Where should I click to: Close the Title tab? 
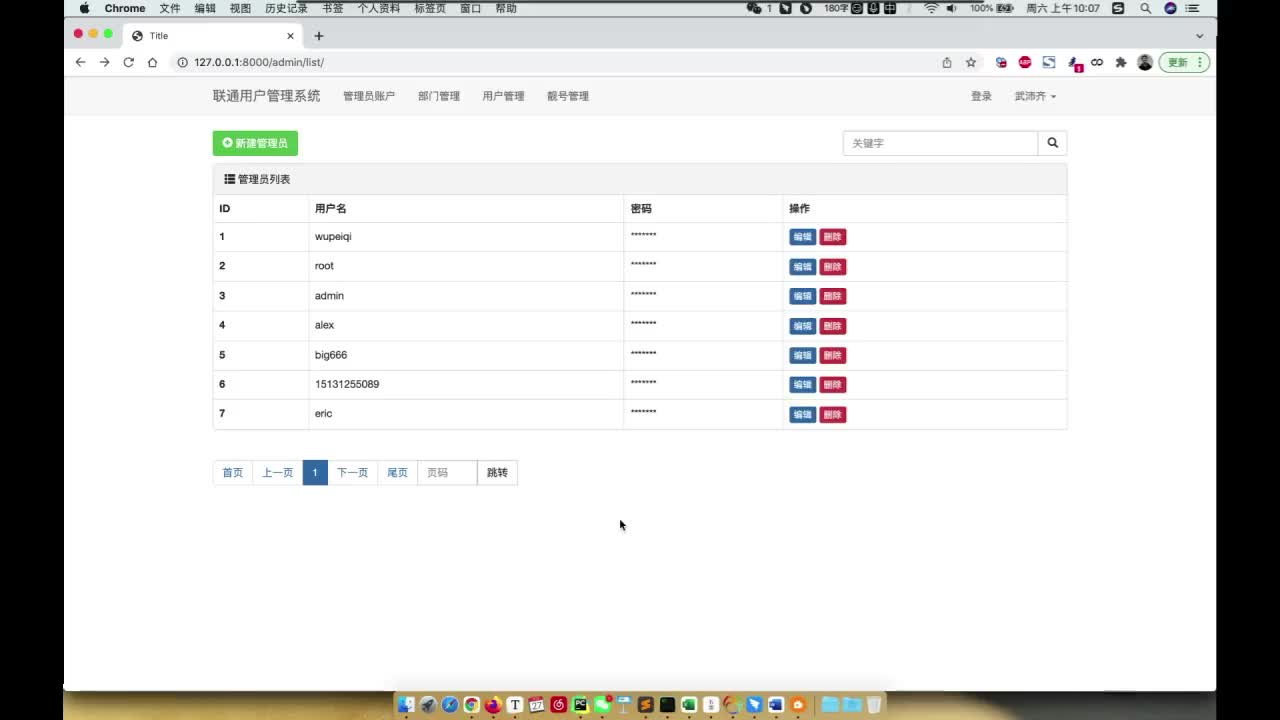291,36
